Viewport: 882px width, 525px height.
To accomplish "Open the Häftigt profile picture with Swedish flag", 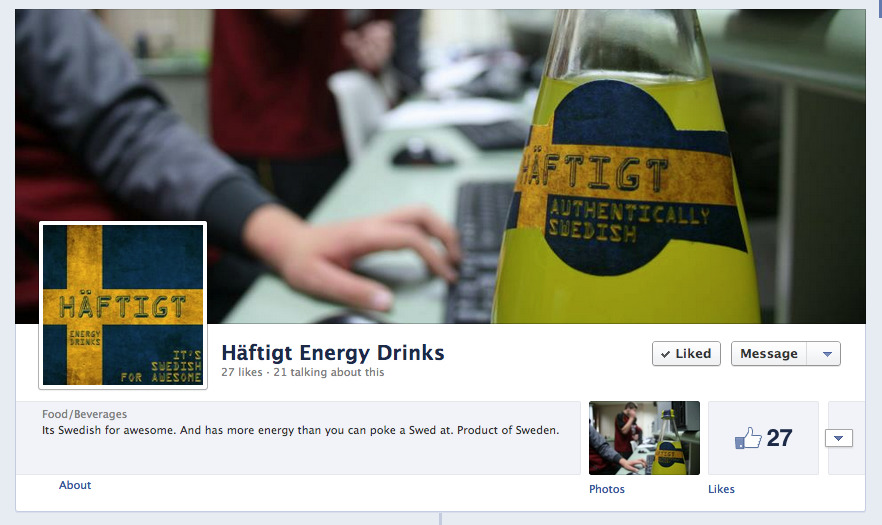I will [122, 305].
